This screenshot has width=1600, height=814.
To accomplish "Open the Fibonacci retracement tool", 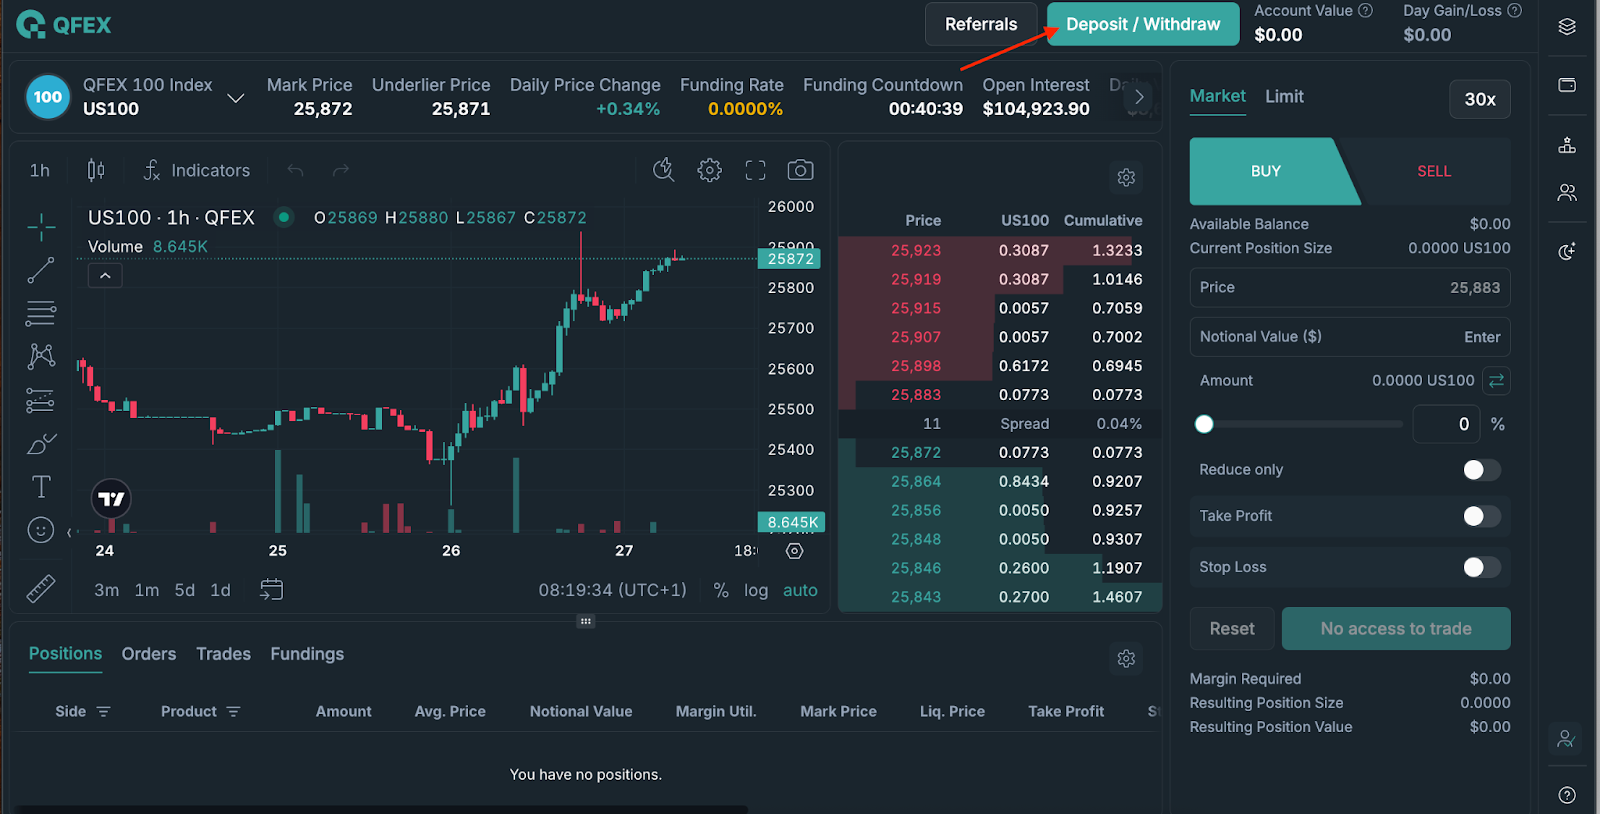I will [41, 314].
